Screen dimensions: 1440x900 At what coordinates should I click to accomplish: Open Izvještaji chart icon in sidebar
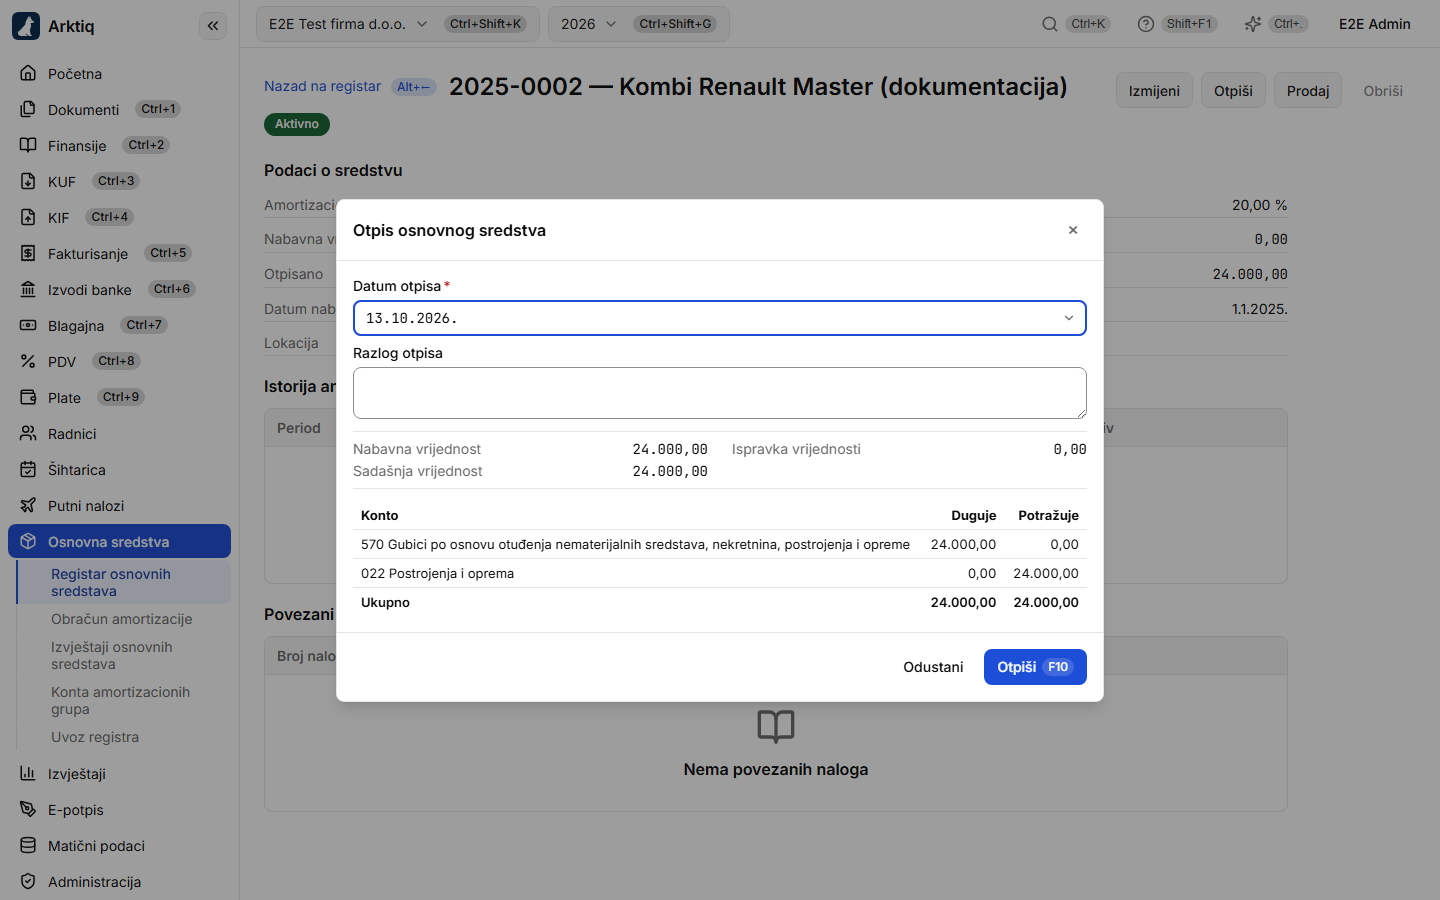(x=28, y=773)
